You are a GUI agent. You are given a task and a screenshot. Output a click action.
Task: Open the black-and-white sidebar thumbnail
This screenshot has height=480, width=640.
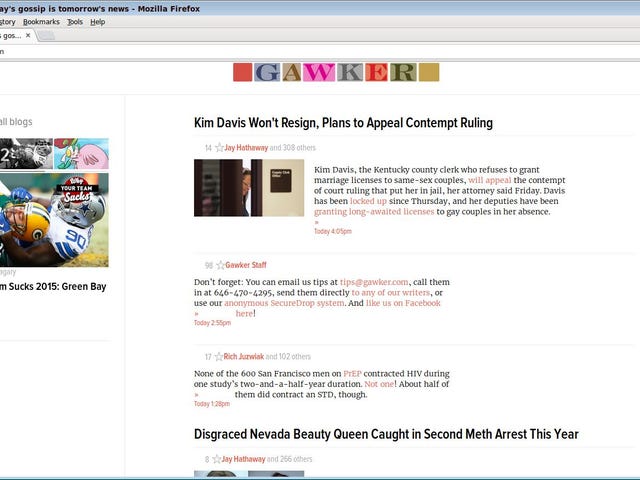click(27, 153)
